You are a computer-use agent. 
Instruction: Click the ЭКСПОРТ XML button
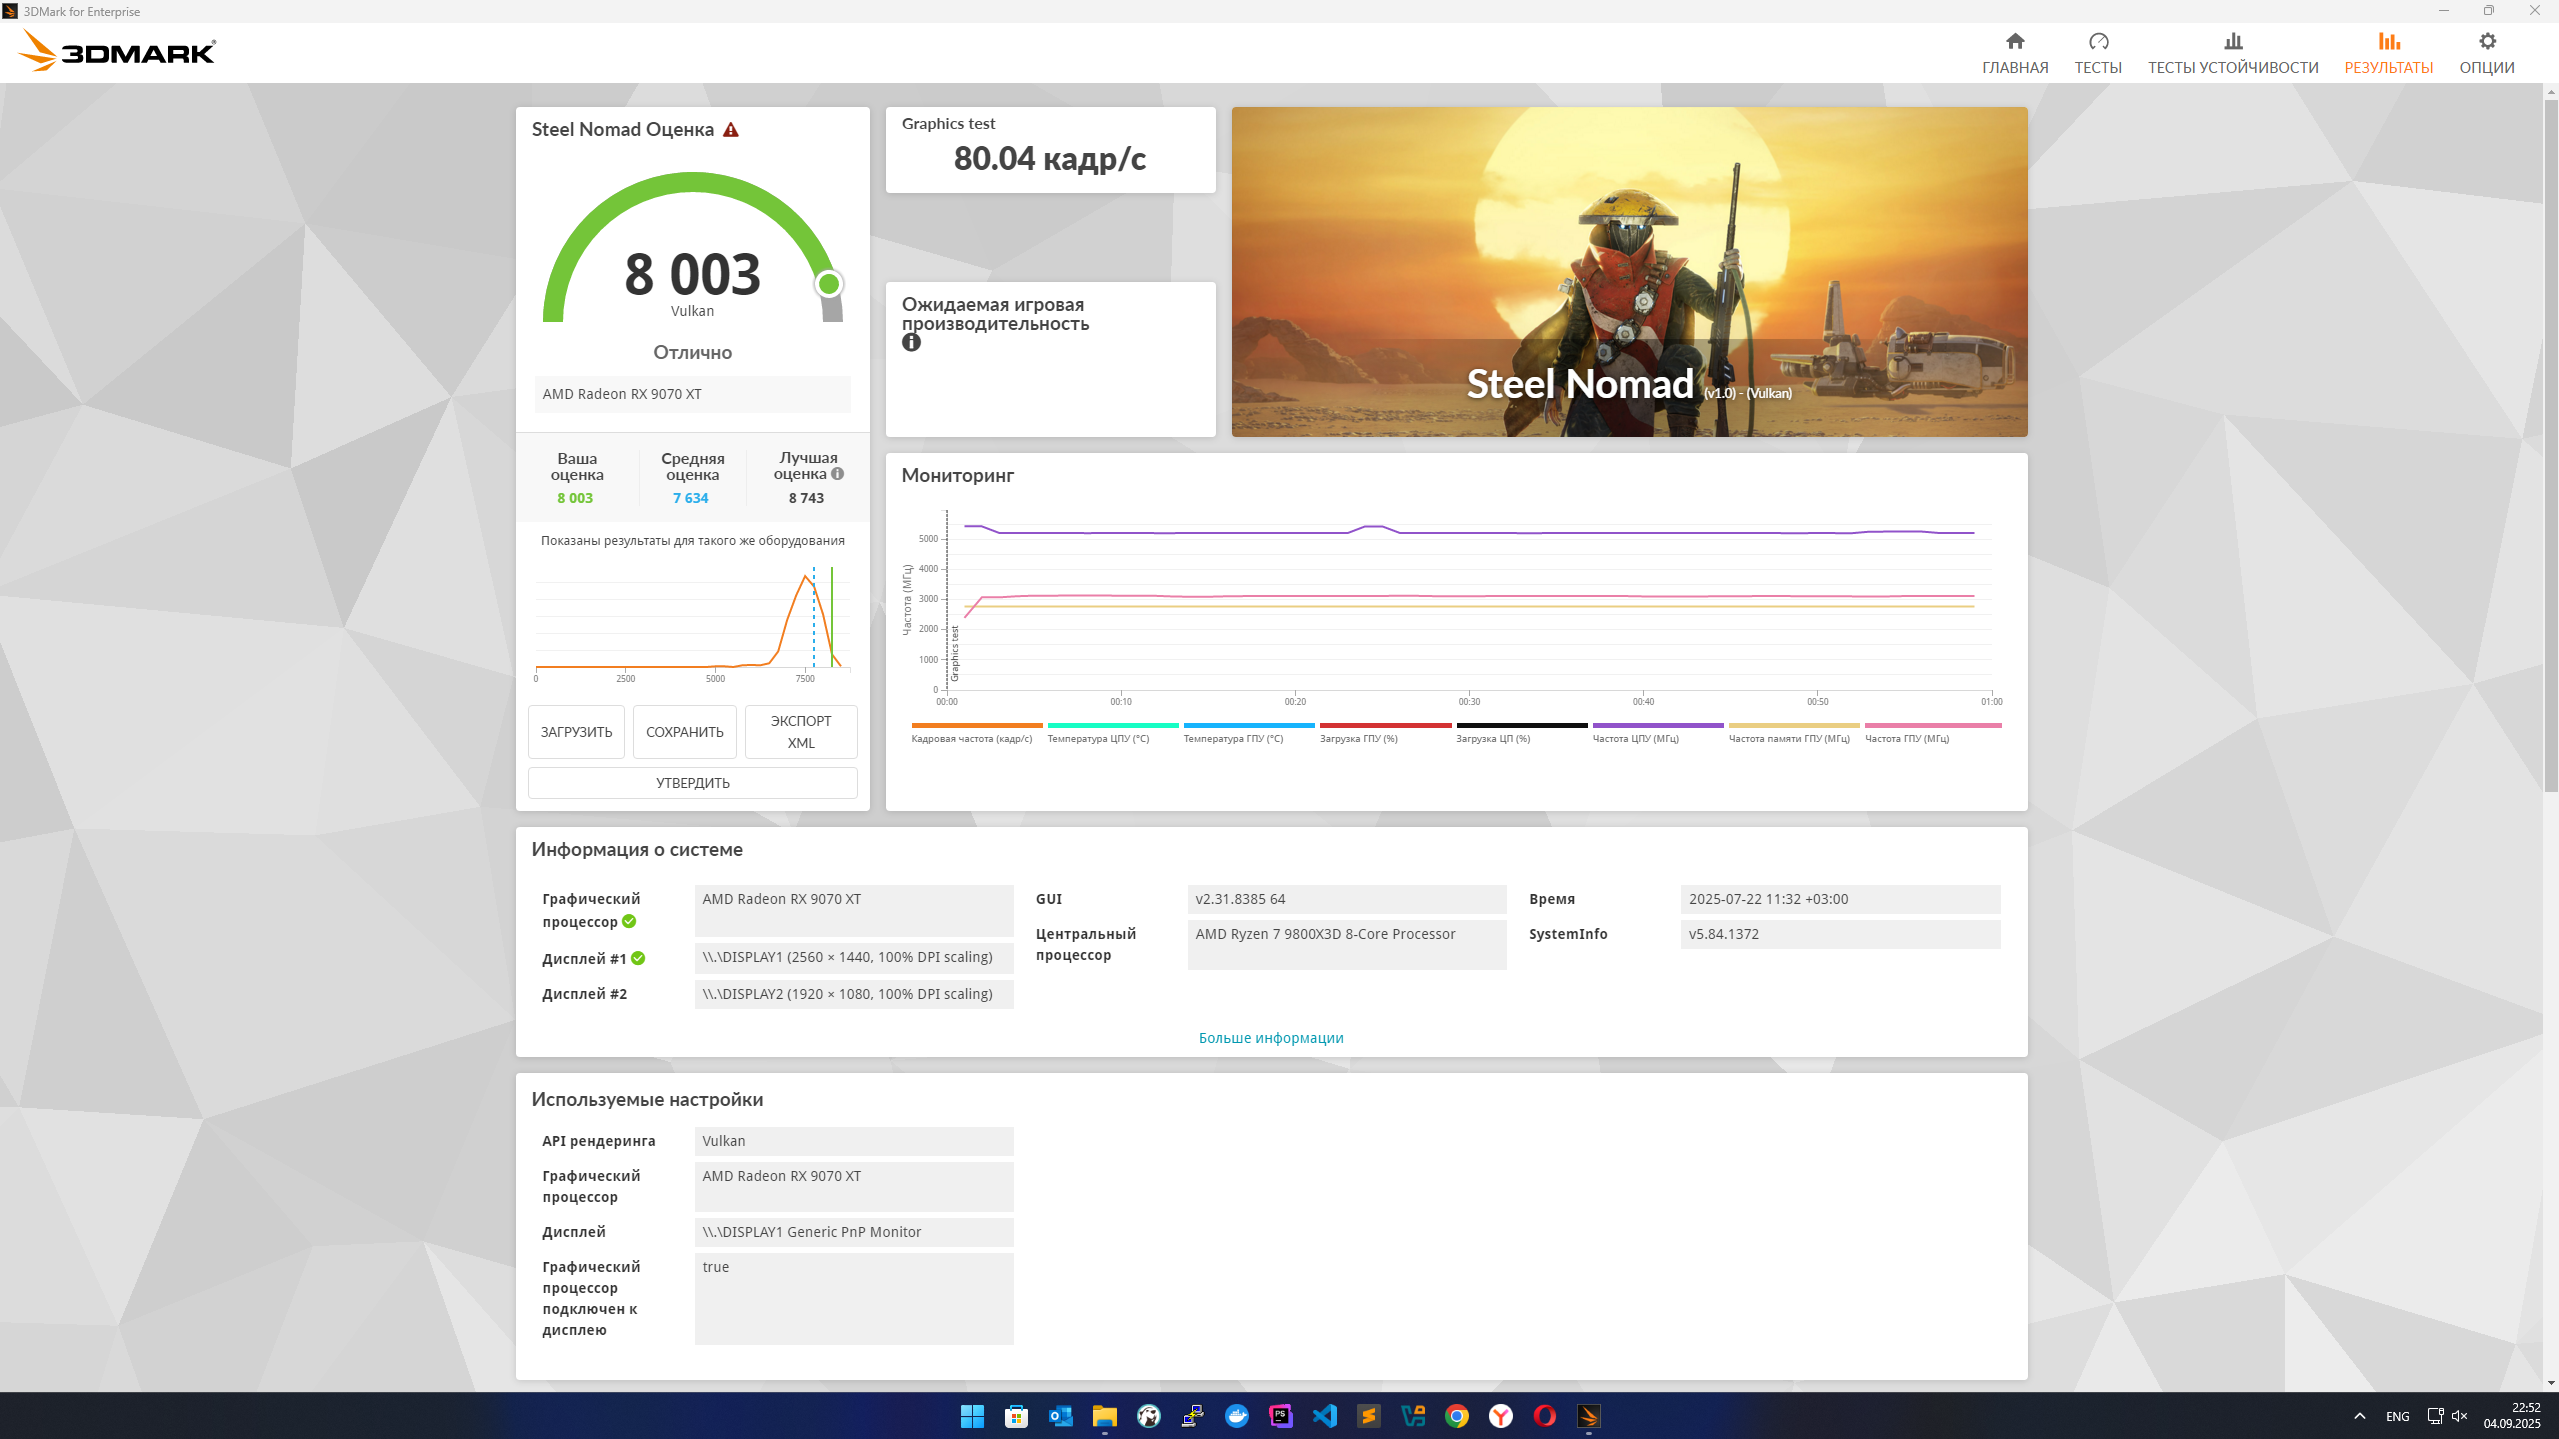tap(800, 732)
